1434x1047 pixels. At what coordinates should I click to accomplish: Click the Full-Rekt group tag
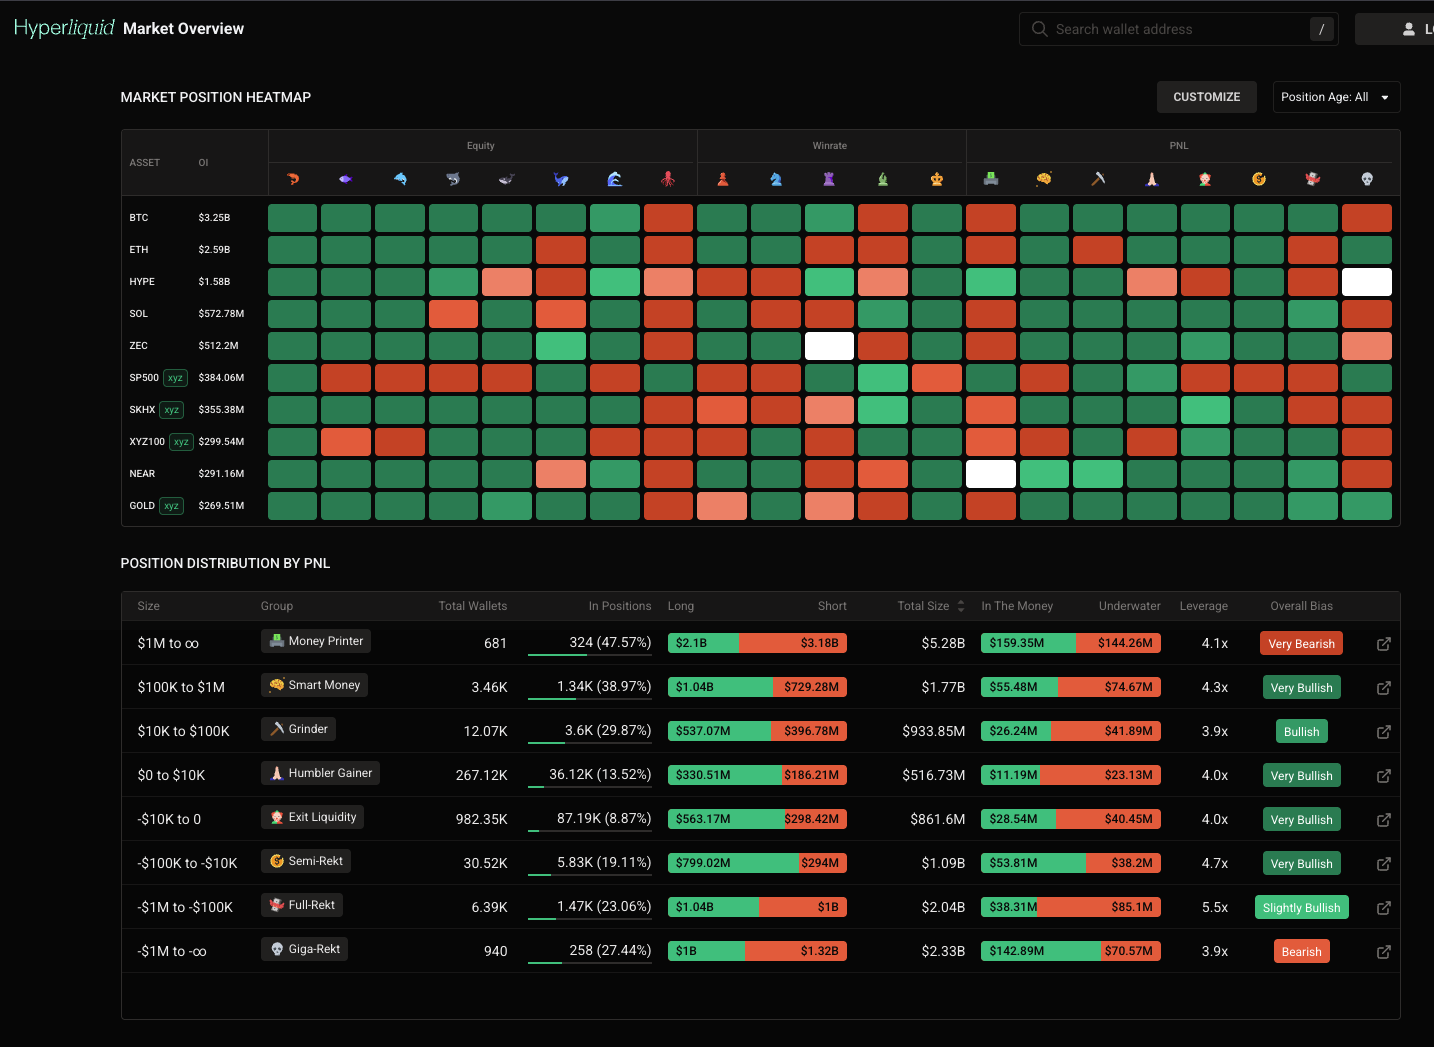(302, 905)
